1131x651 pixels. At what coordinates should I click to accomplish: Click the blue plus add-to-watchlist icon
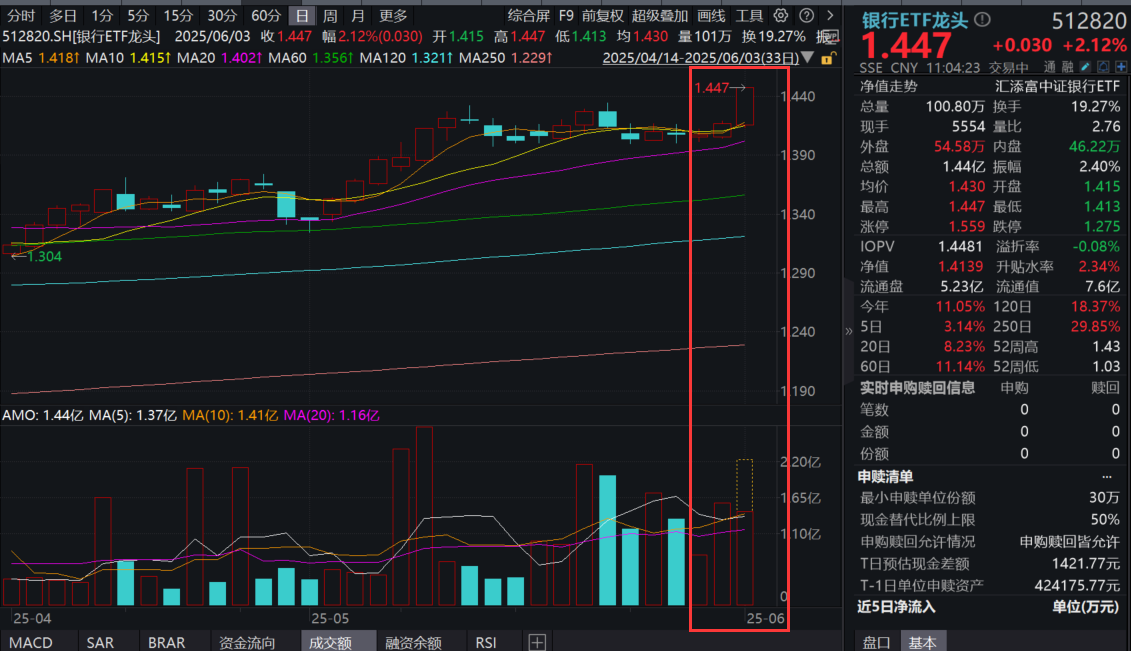pos(1121,67)
